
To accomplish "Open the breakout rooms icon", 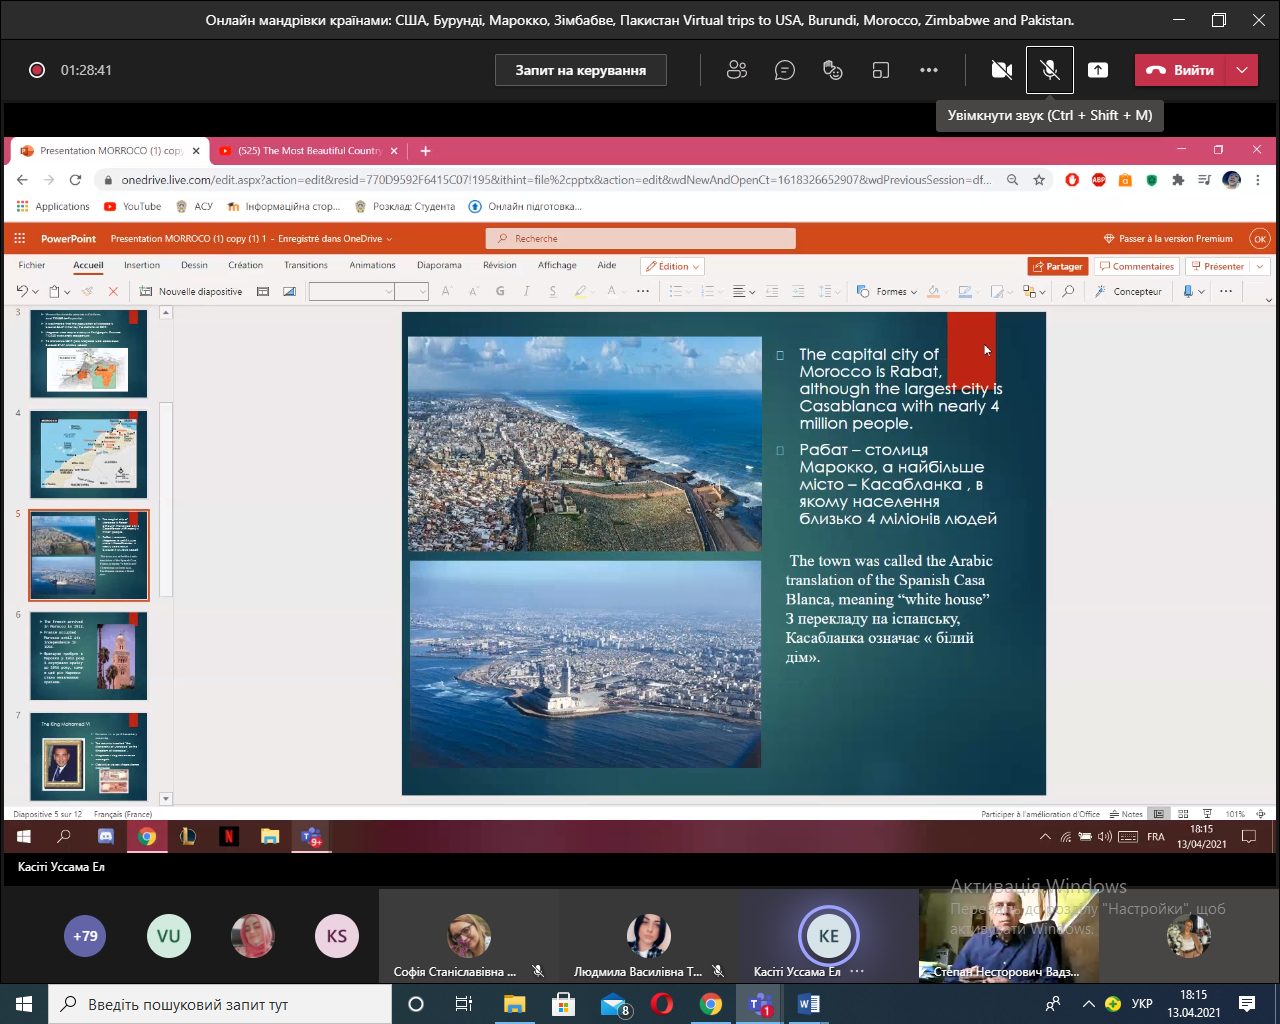I will [881, 70].
